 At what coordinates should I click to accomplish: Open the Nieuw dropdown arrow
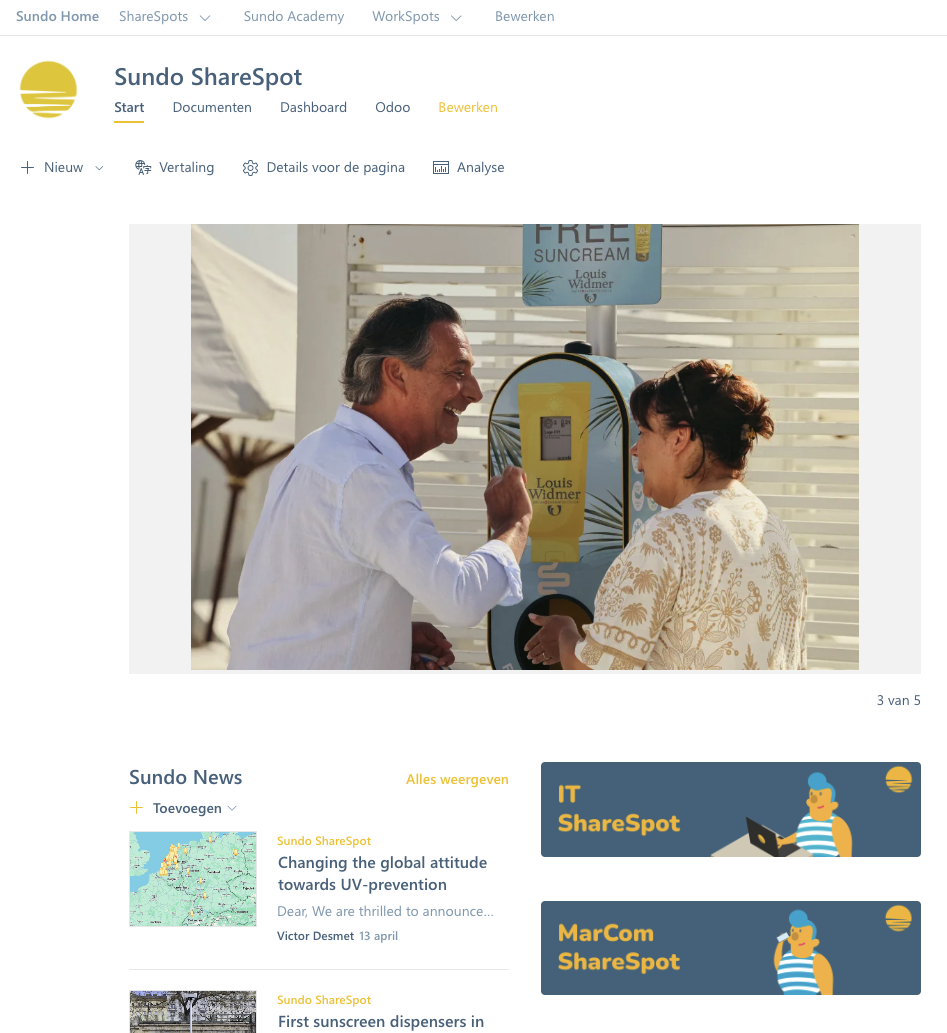(x=100, y=168)
